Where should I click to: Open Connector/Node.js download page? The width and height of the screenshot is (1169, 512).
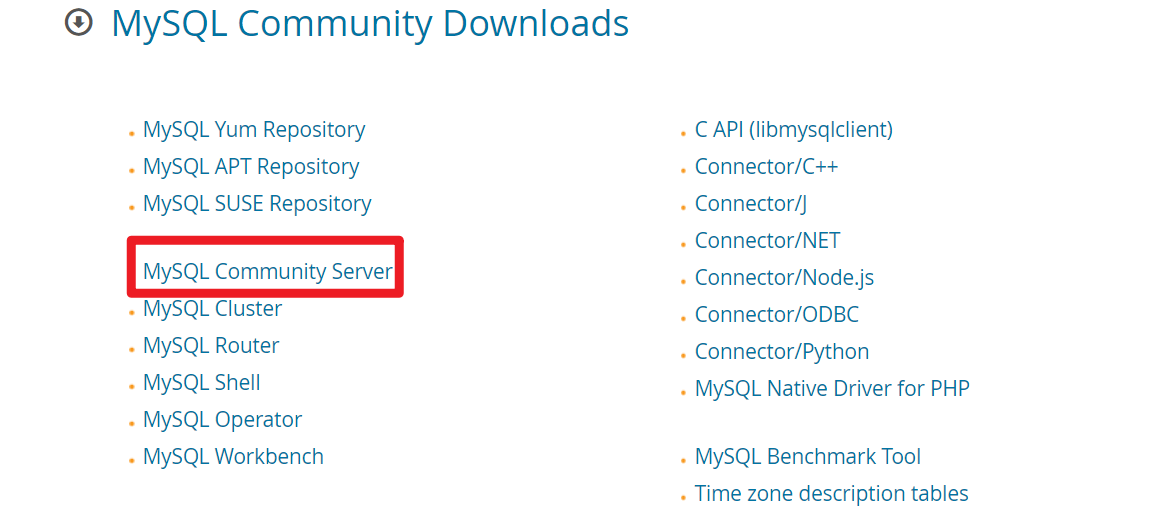tap(784, 278)
